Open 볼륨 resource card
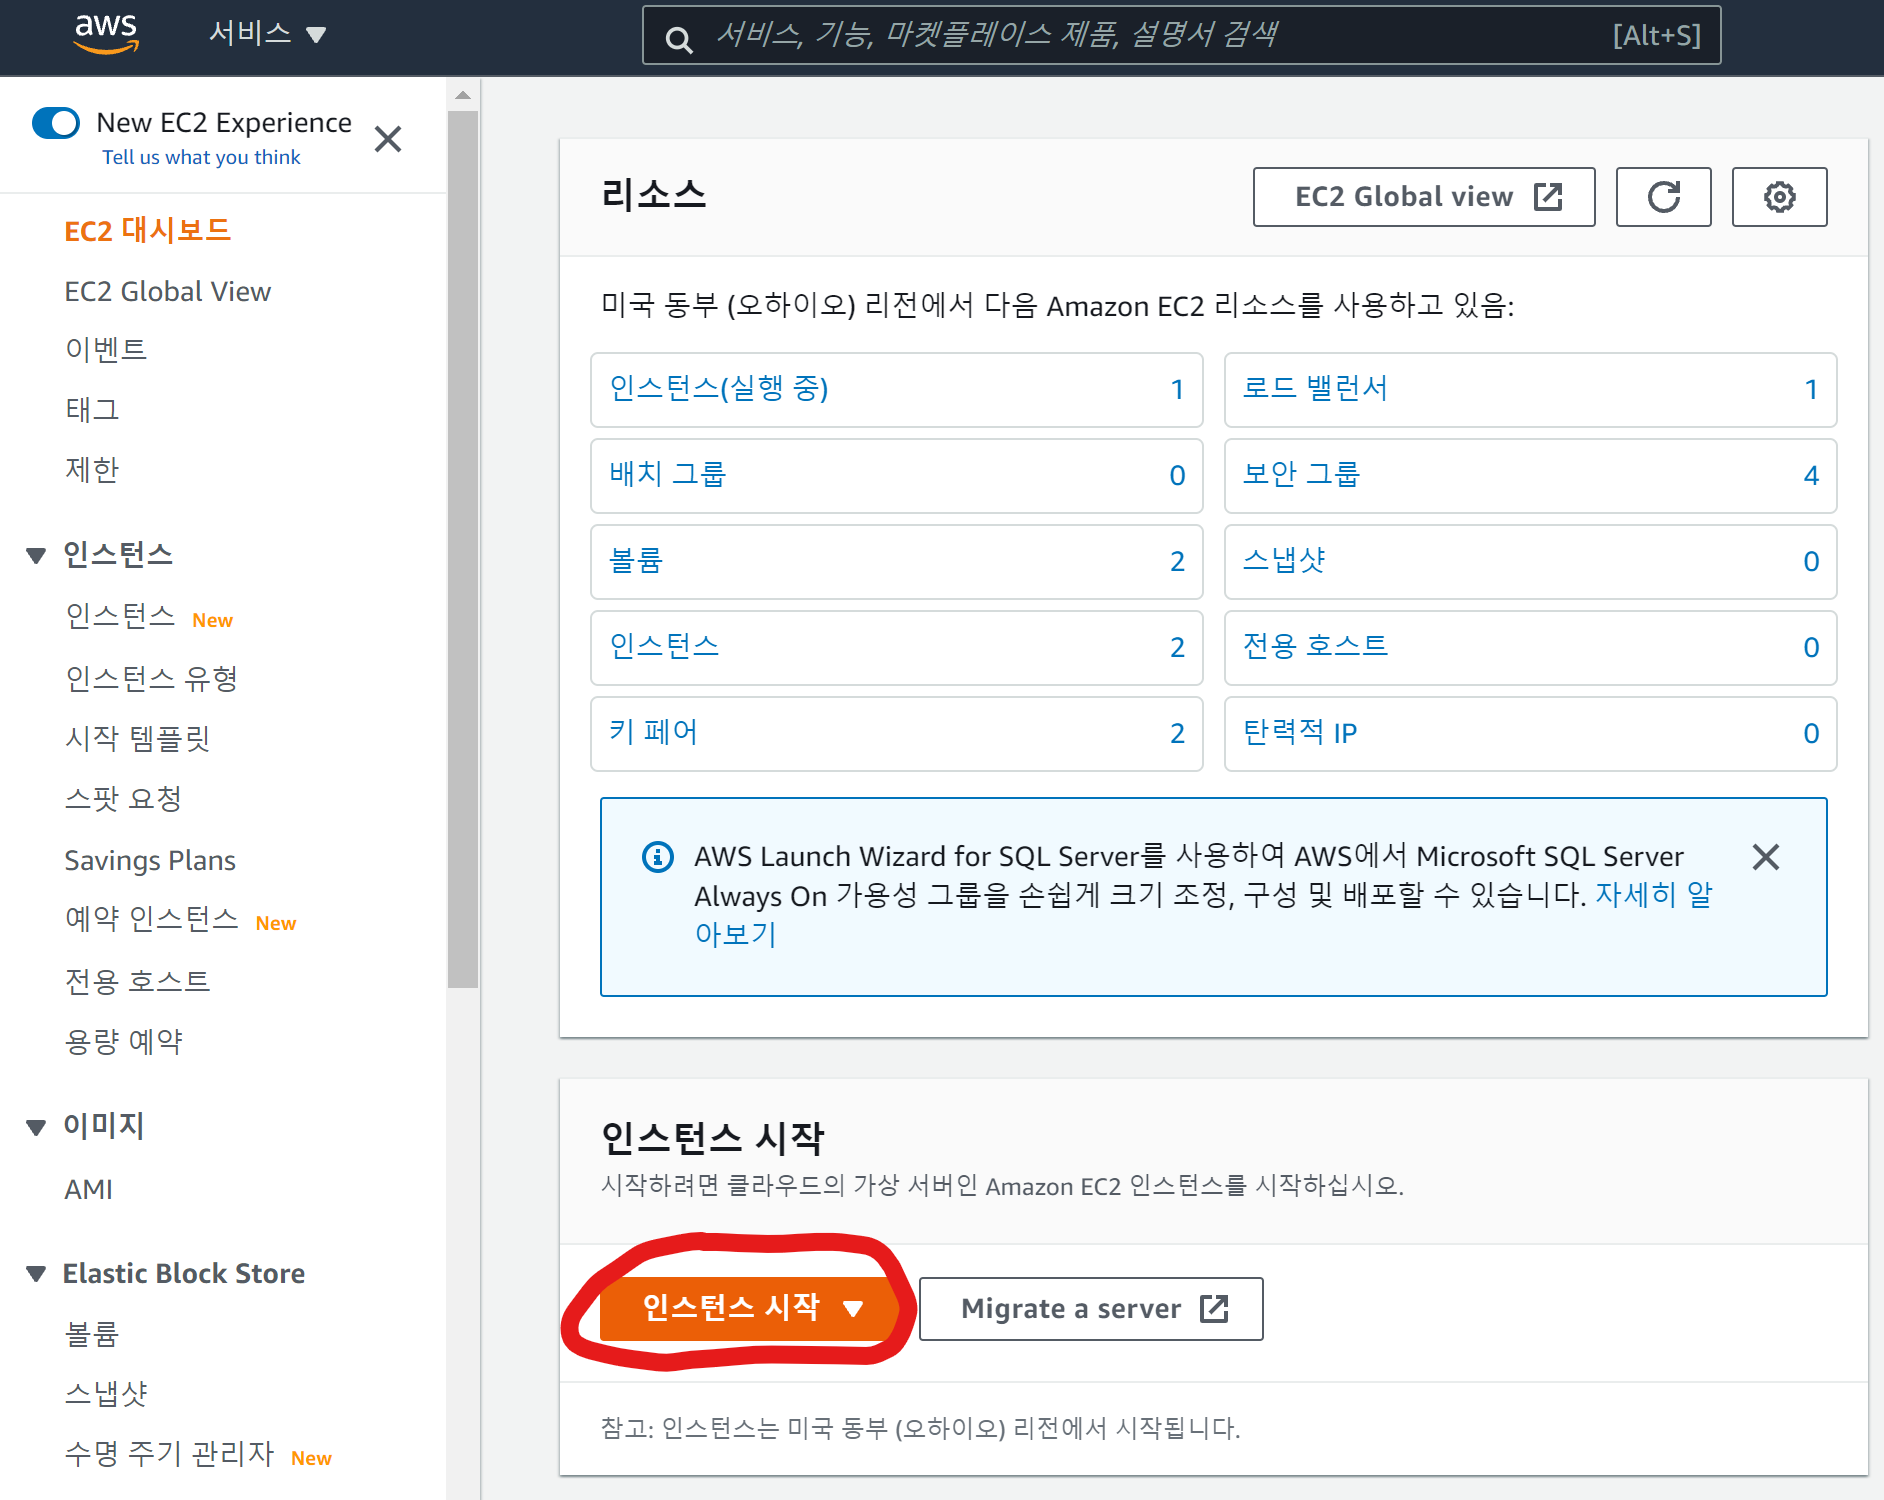This screenshot has width=1884, height=1500. tap(897, 562)
